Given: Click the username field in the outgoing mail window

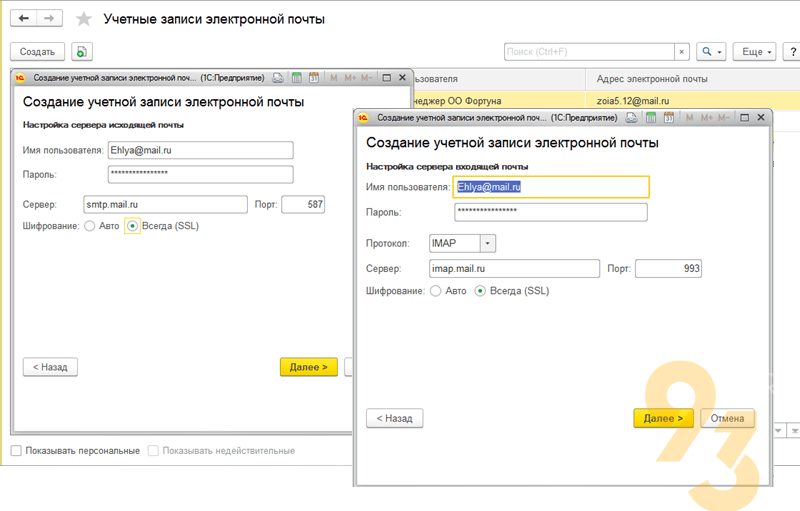Looking at the screenshot, I should pyautogui.click(x=201, y=150).
